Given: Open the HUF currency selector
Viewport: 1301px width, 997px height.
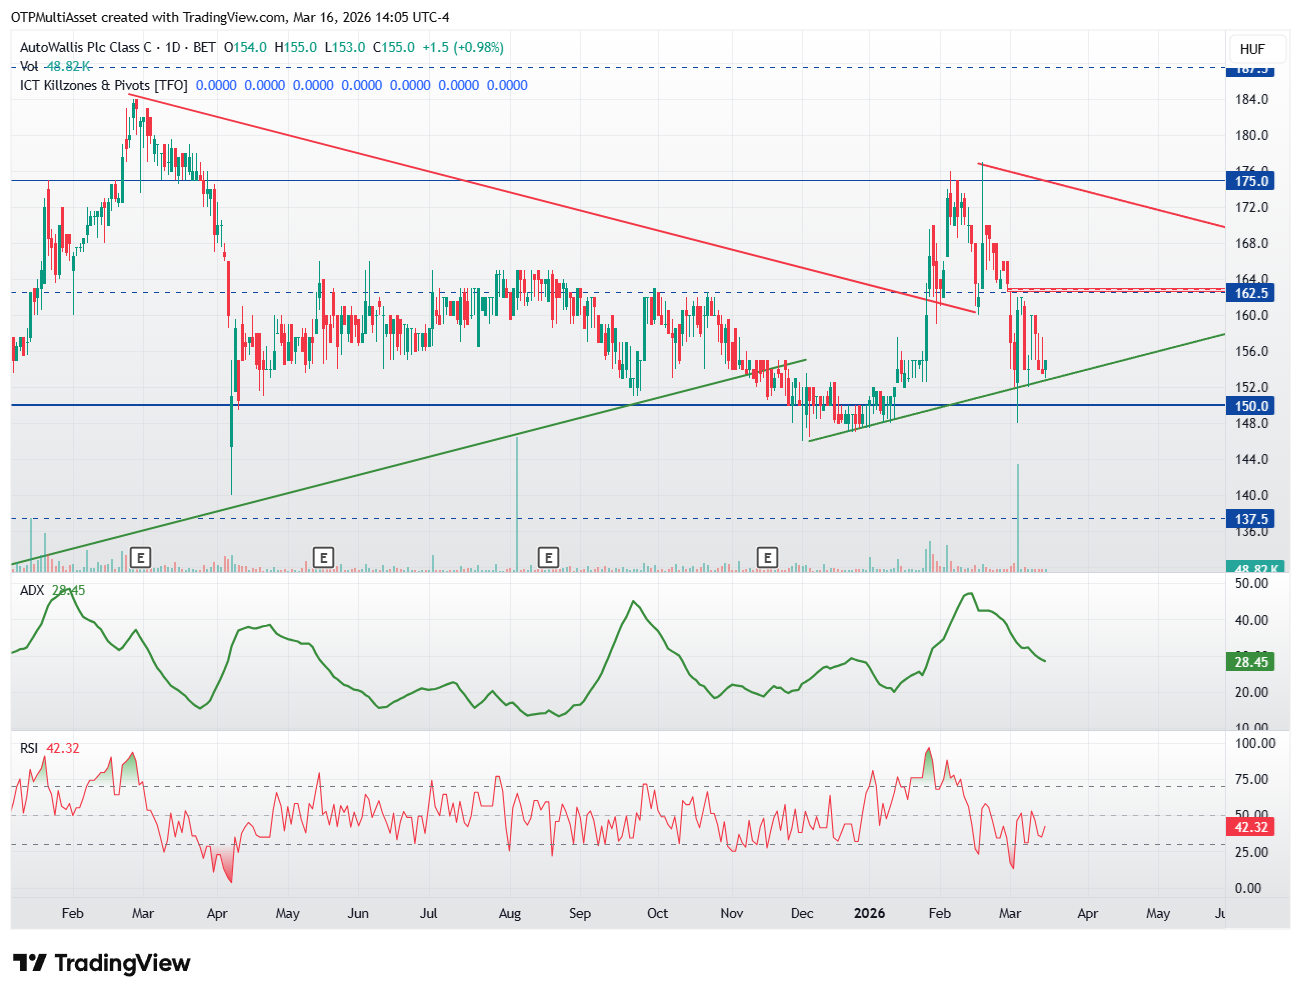Looking at the screenshot, I should 1252,49.
